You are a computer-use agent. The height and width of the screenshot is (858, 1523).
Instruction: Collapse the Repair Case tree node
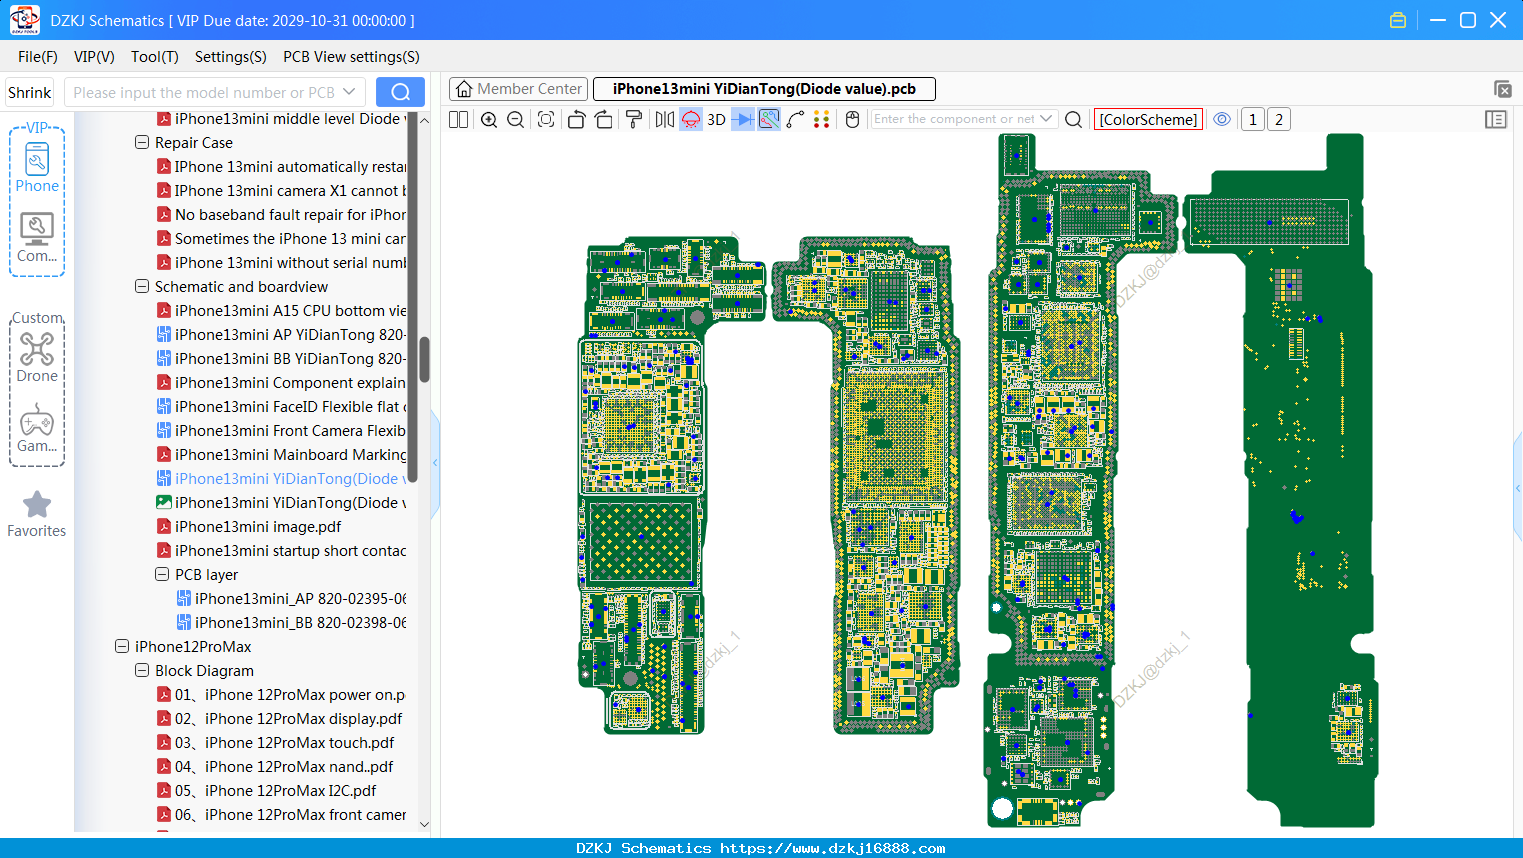(142, 143)
